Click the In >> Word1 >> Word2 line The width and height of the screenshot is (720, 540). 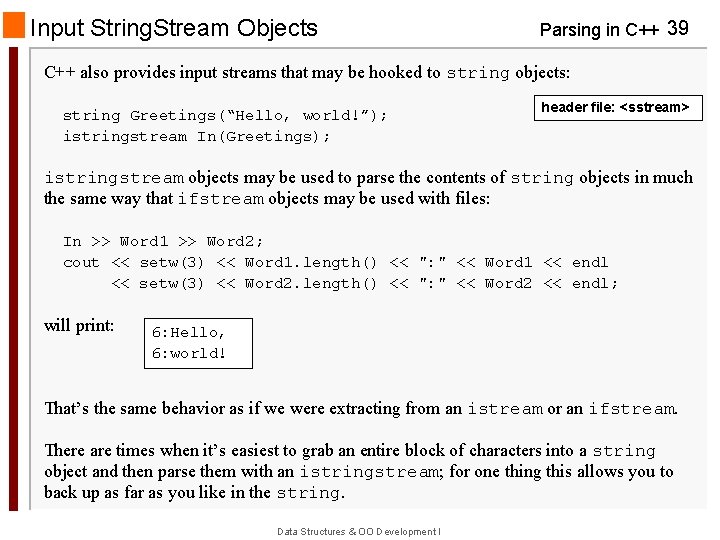pyautogui.click(x=163, y=241)
